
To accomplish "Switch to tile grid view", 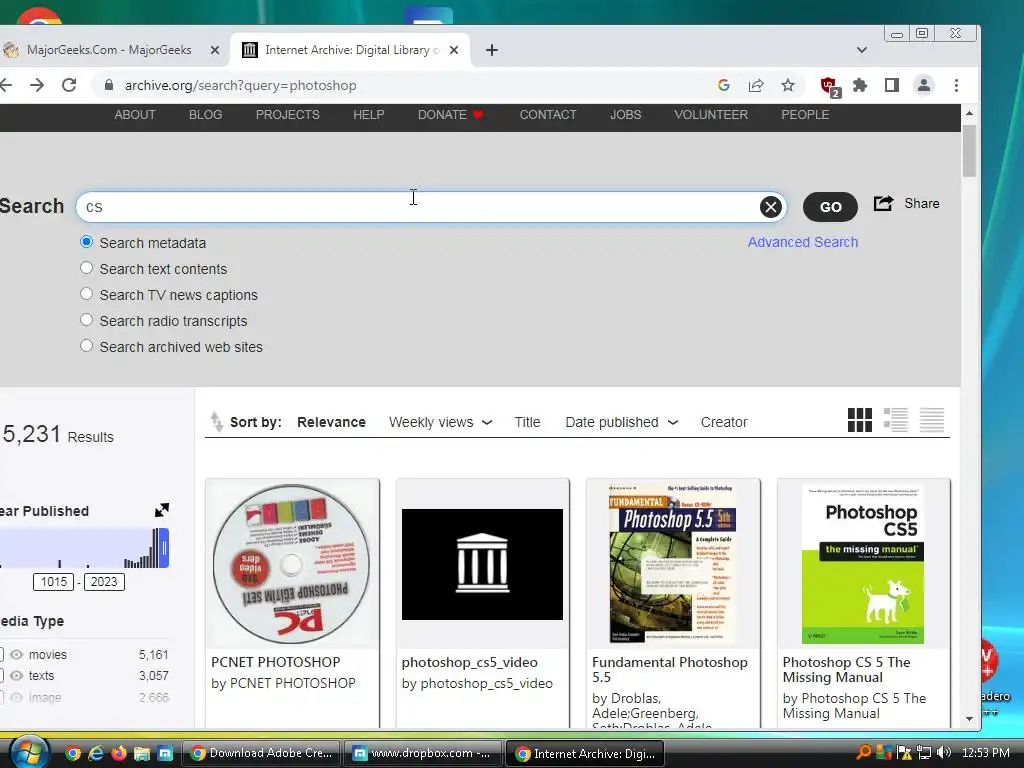I will 859,420.
